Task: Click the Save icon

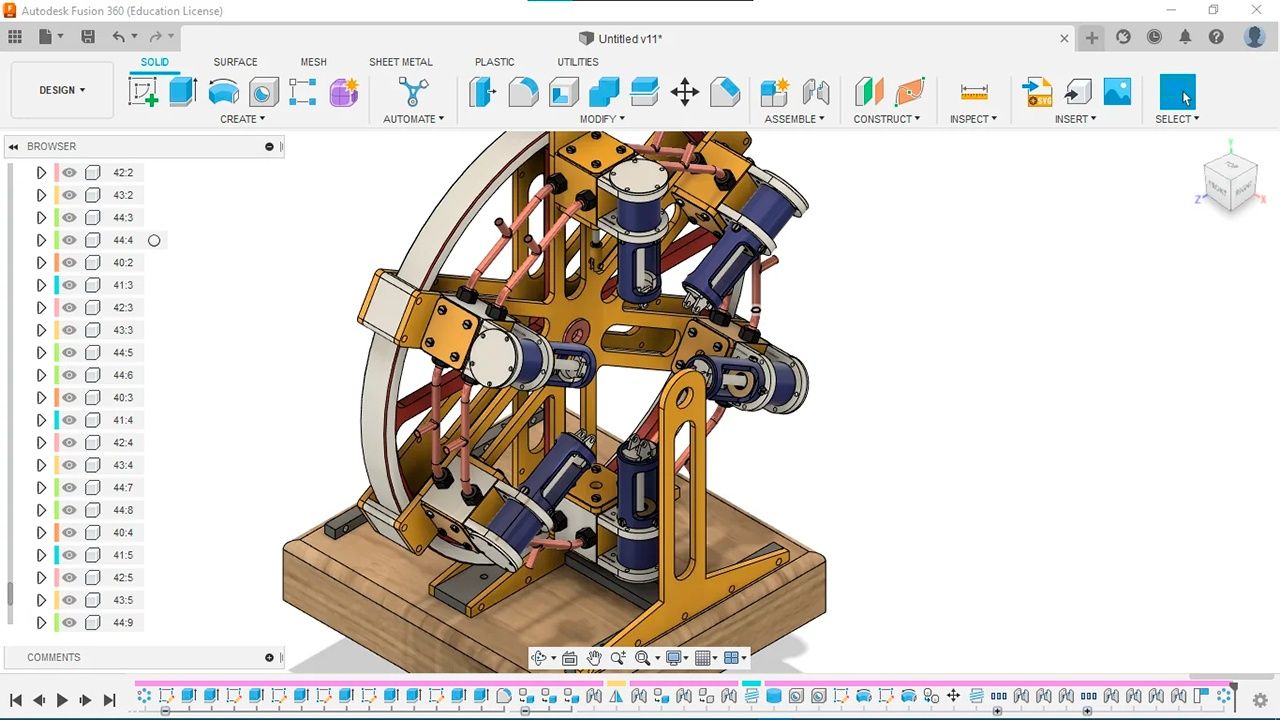Action: [x=88, y=37]
